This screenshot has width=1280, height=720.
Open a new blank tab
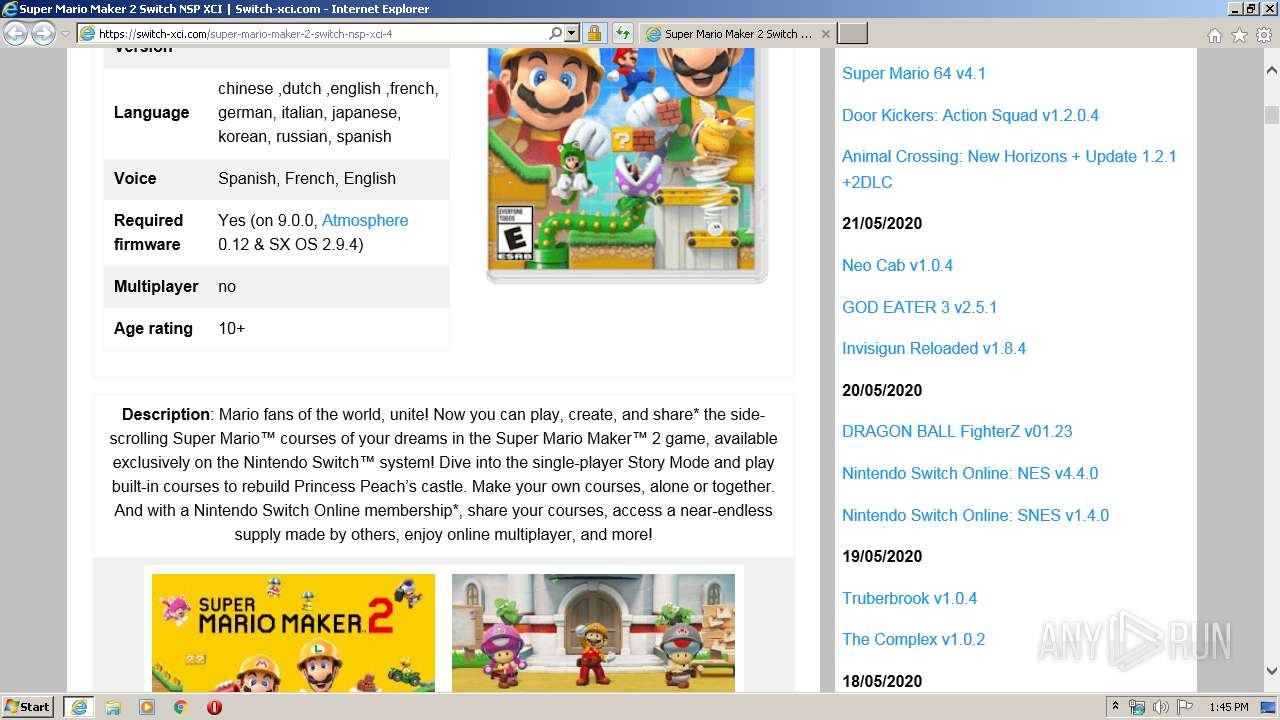[x=852, y=34]
